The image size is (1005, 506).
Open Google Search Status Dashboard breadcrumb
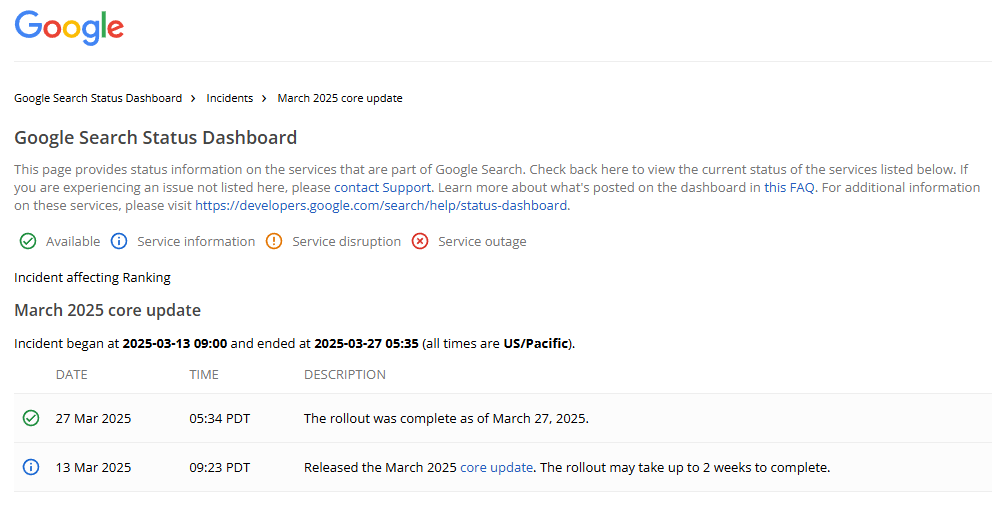coord(98,98)
